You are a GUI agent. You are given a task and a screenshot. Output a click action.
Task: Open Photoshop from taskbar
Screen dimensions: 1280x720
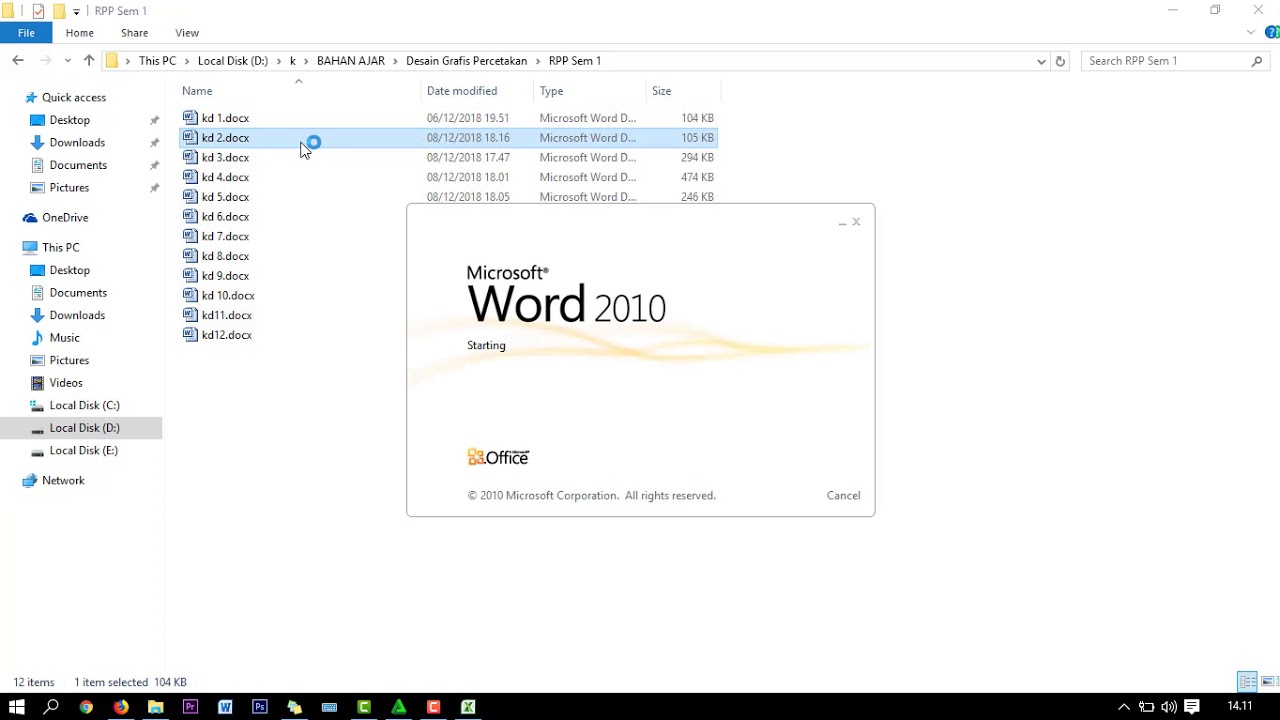[x=260, y=707]
